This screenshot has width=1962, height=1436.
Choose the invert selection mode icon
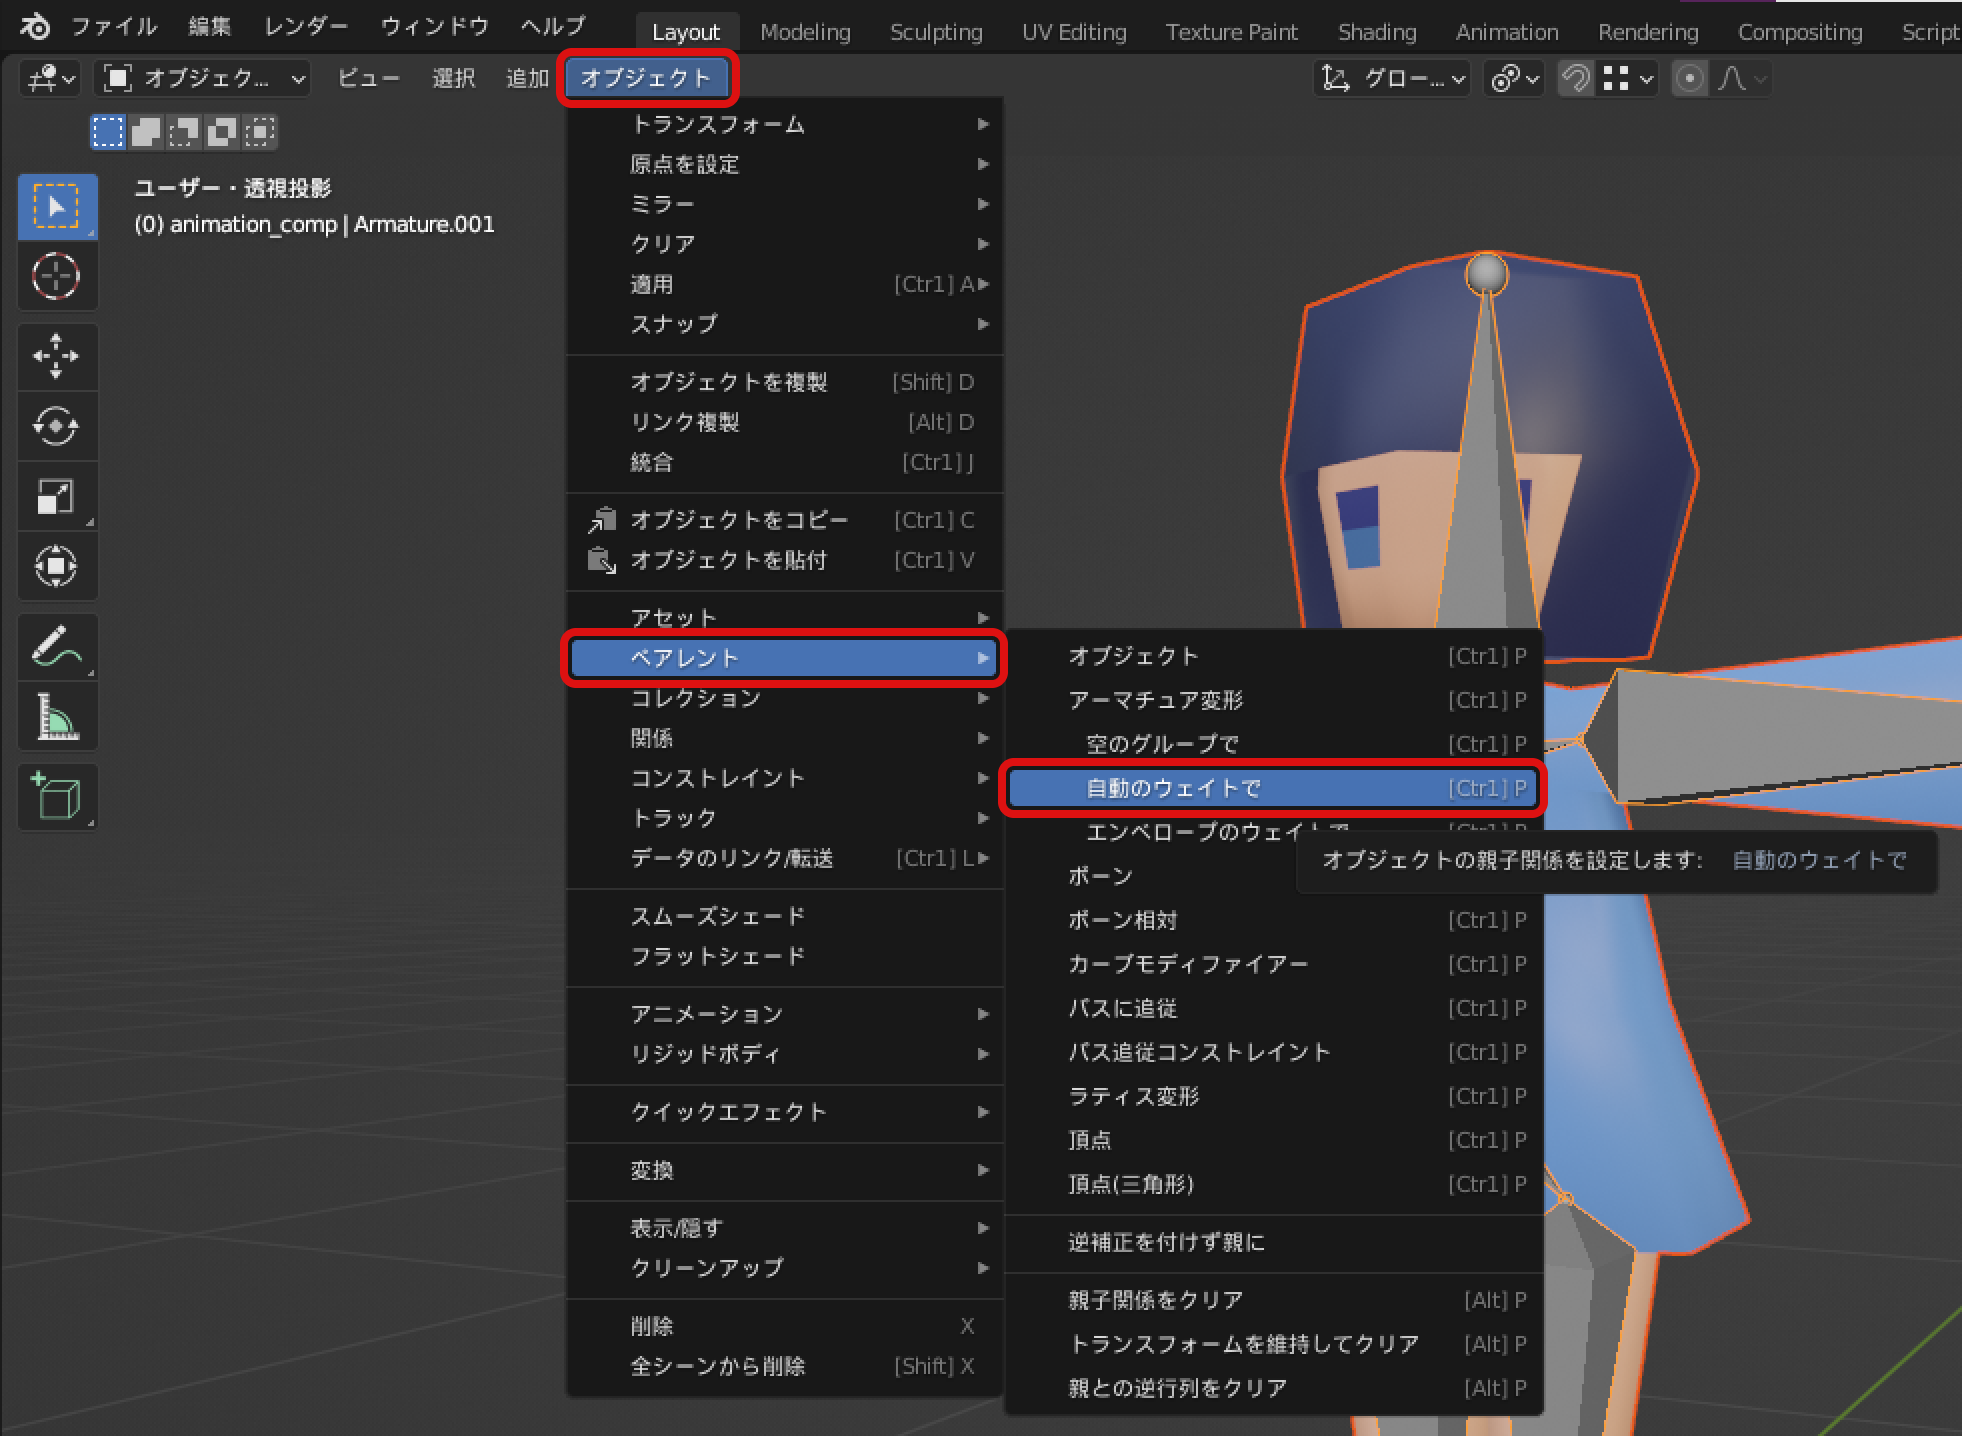pos(222,131)
